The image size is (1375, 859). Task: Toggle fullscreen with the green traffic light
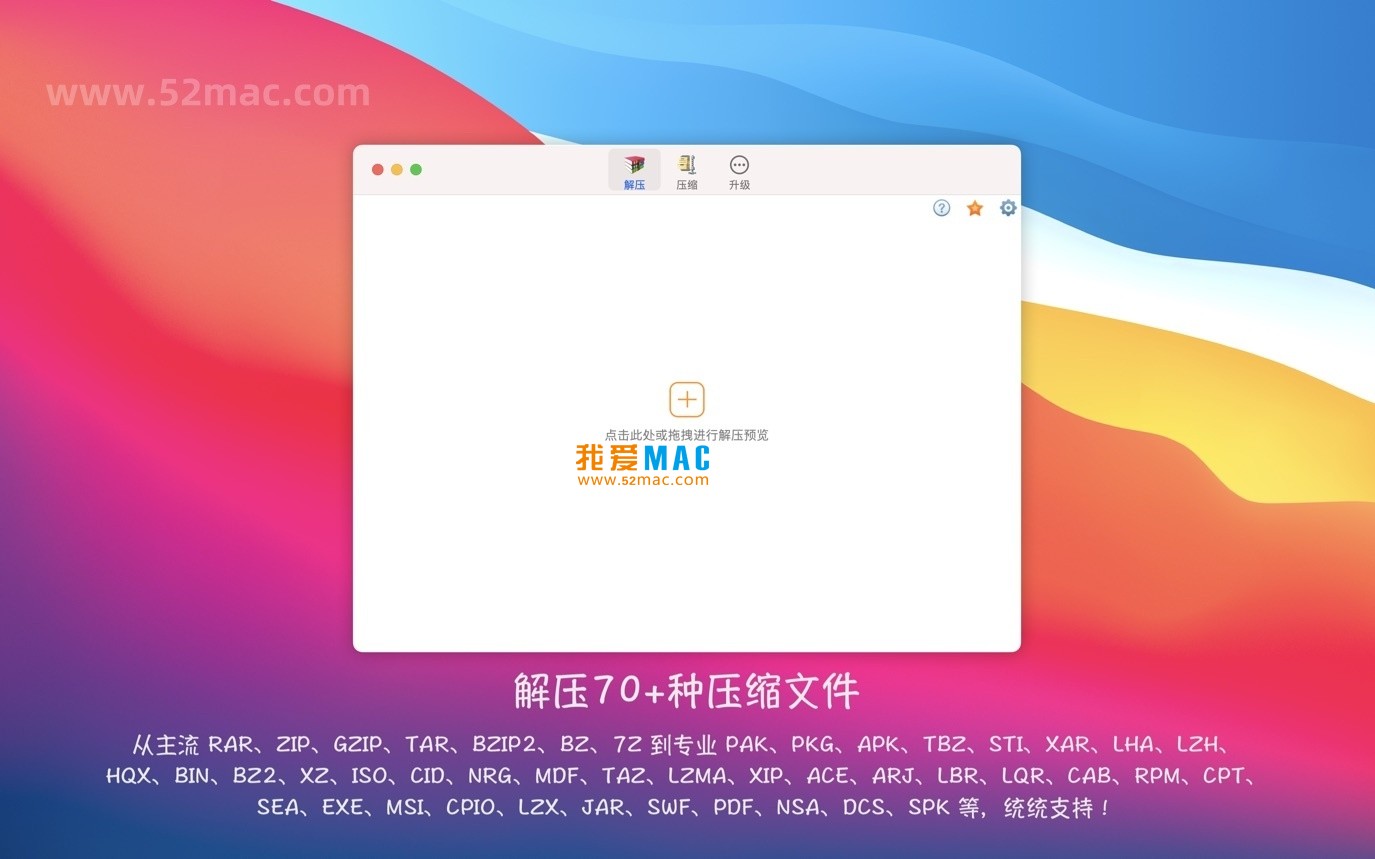(416, 169)
